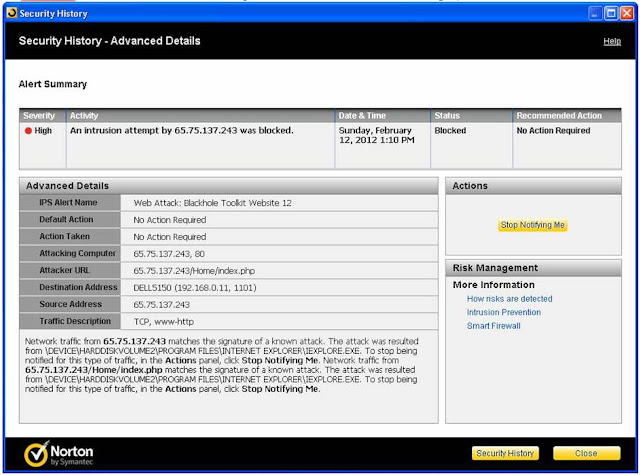Click Stop Notifying Me button
Image resolution: width=640 pixels, height=475 pixels.
point(532,225)
